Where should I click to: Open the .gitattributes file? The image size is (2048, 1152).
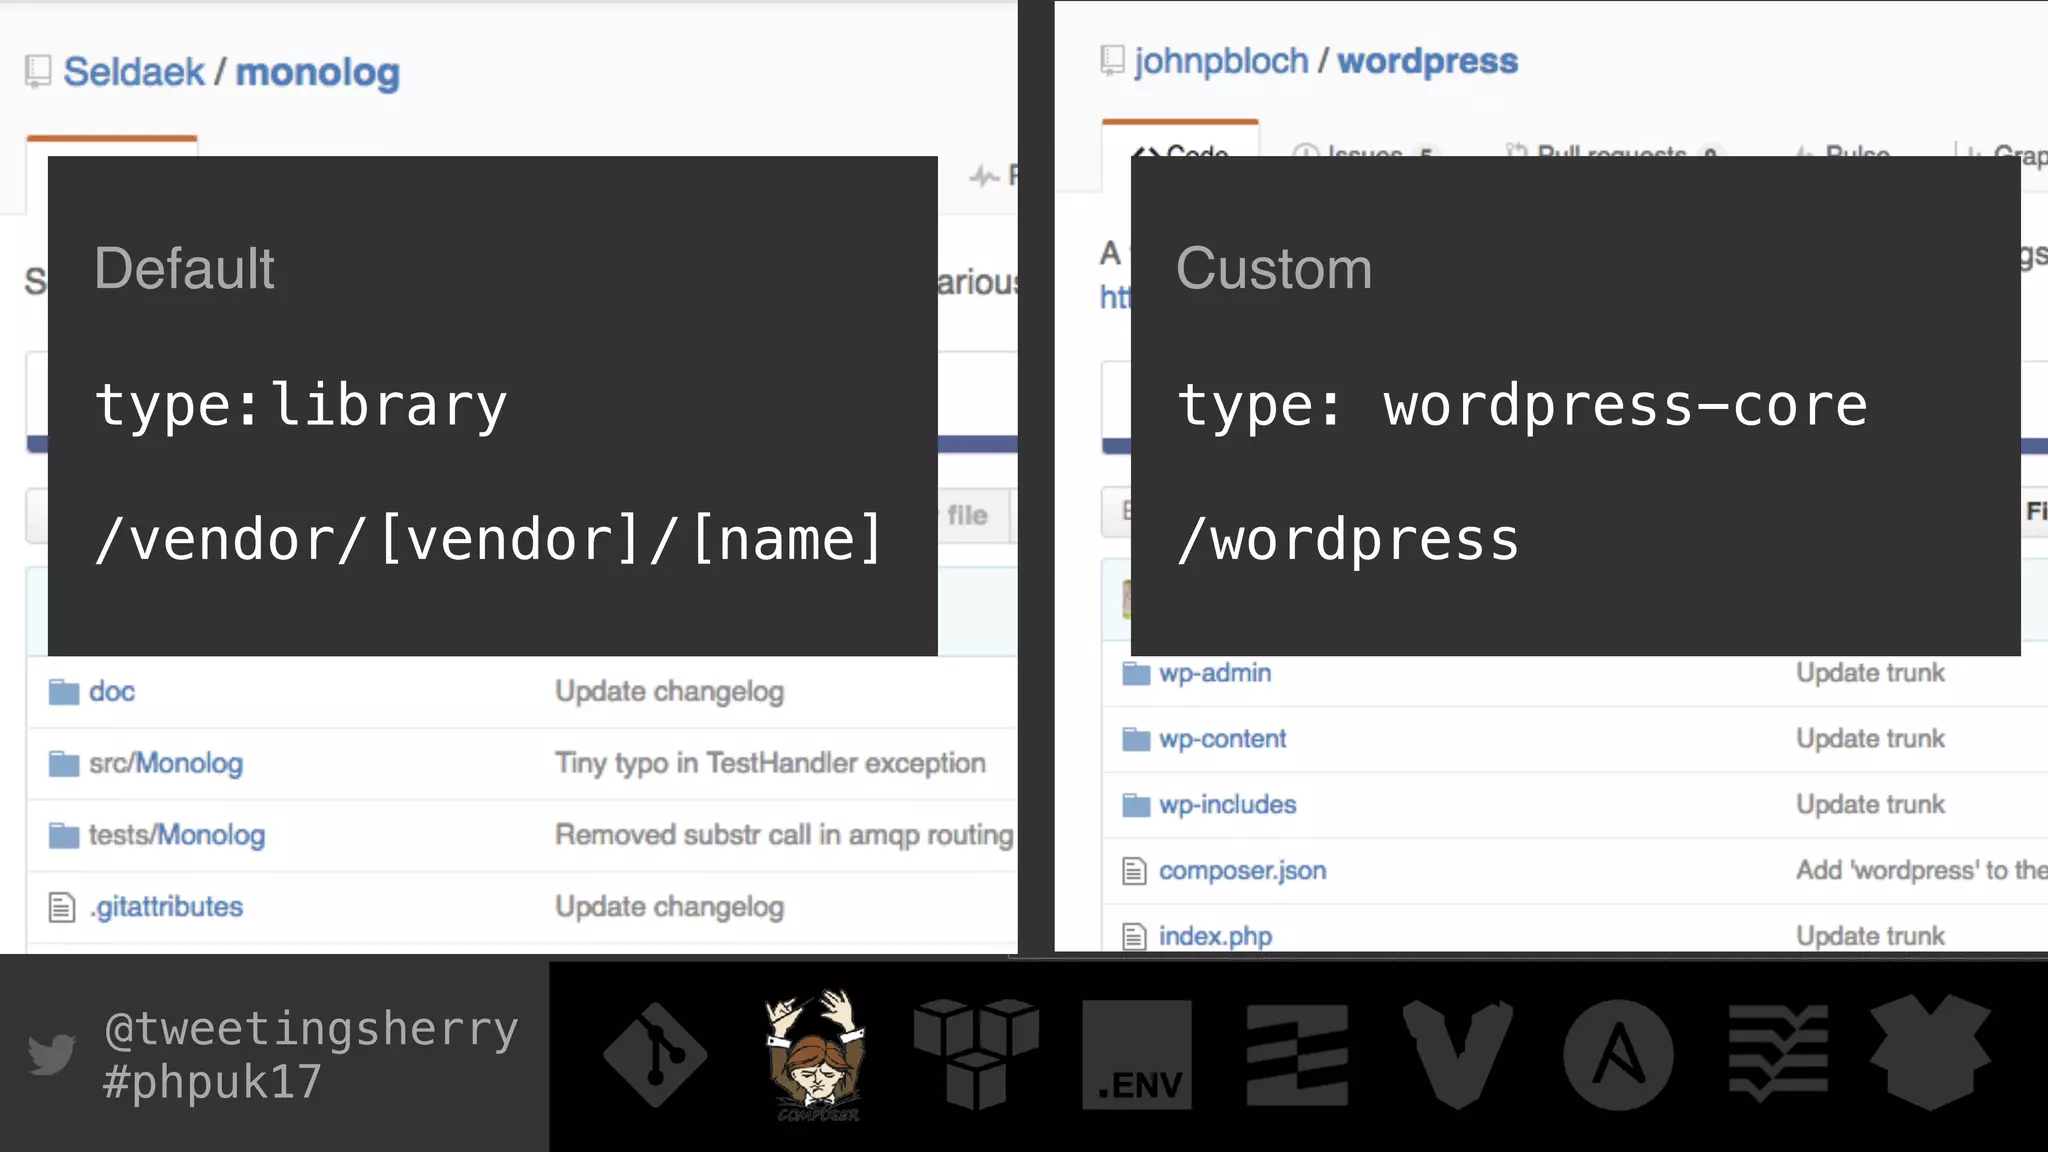coord(165,907)
